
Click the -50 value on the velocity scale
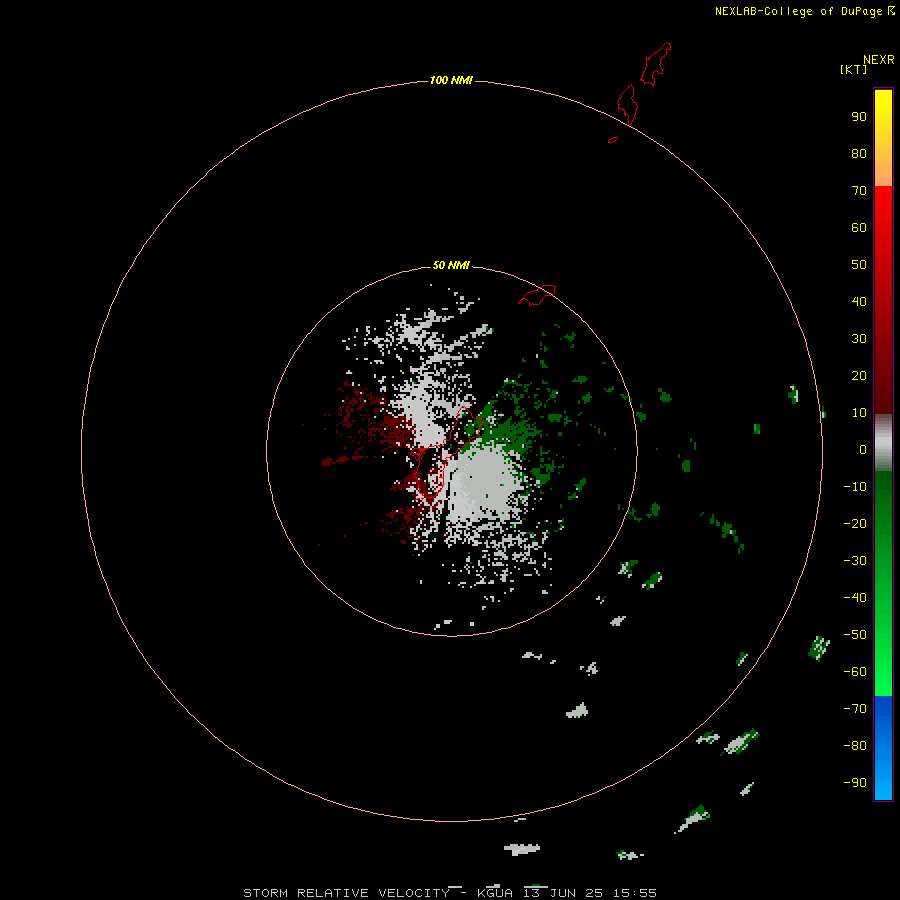point(855,635)
